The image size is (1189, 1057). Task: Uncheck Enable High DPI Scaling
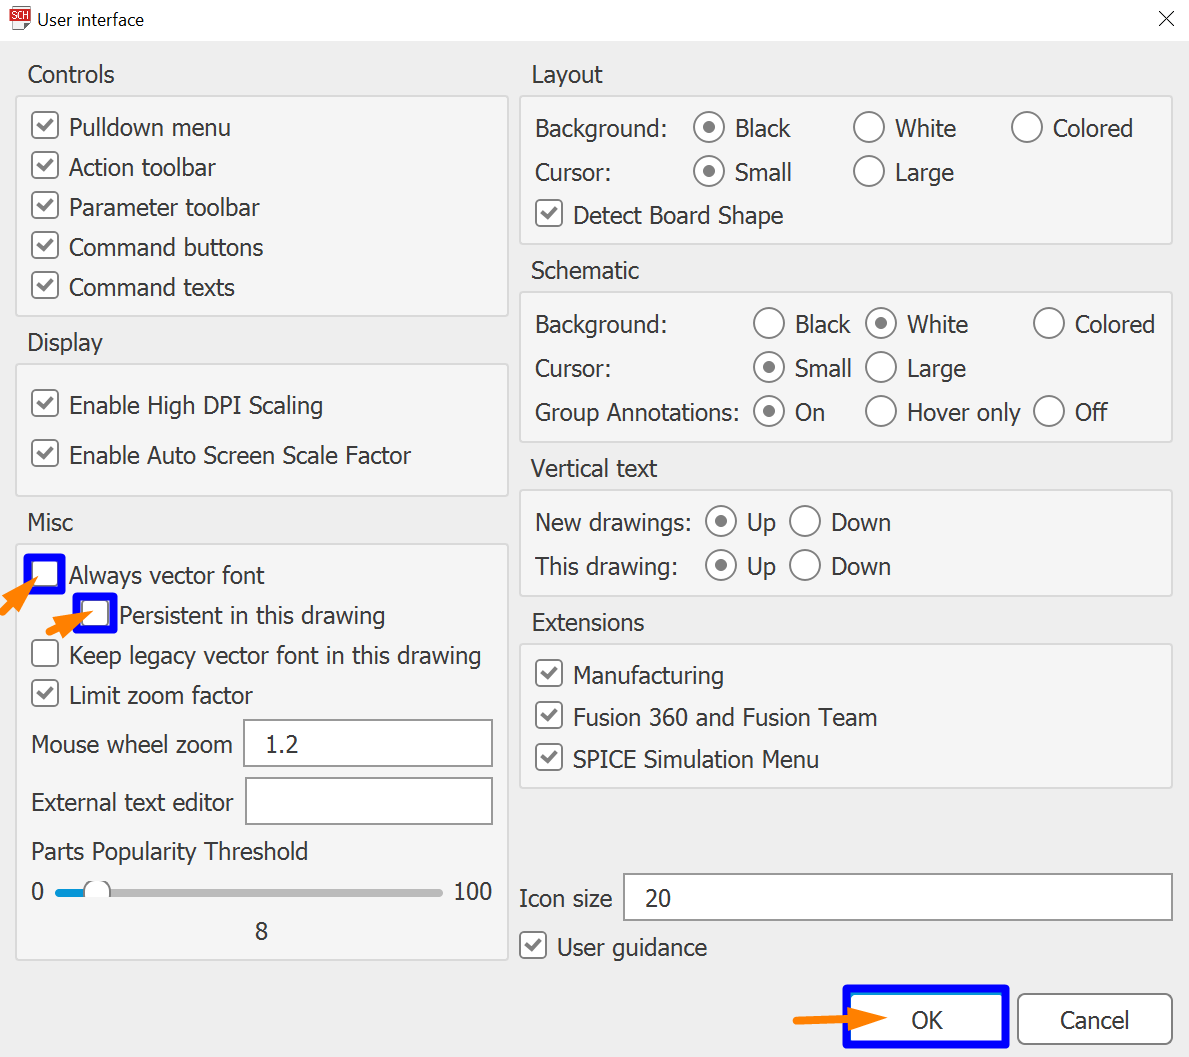45,404
